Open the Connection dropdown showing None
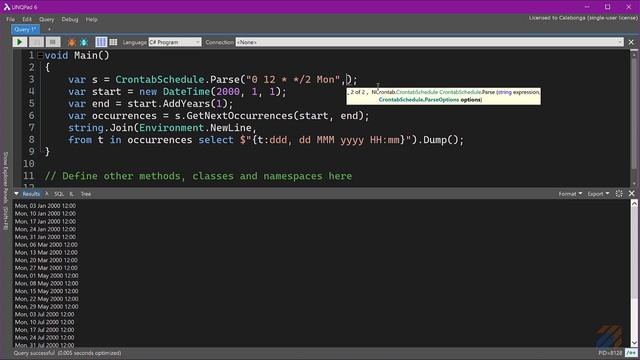 429,42
